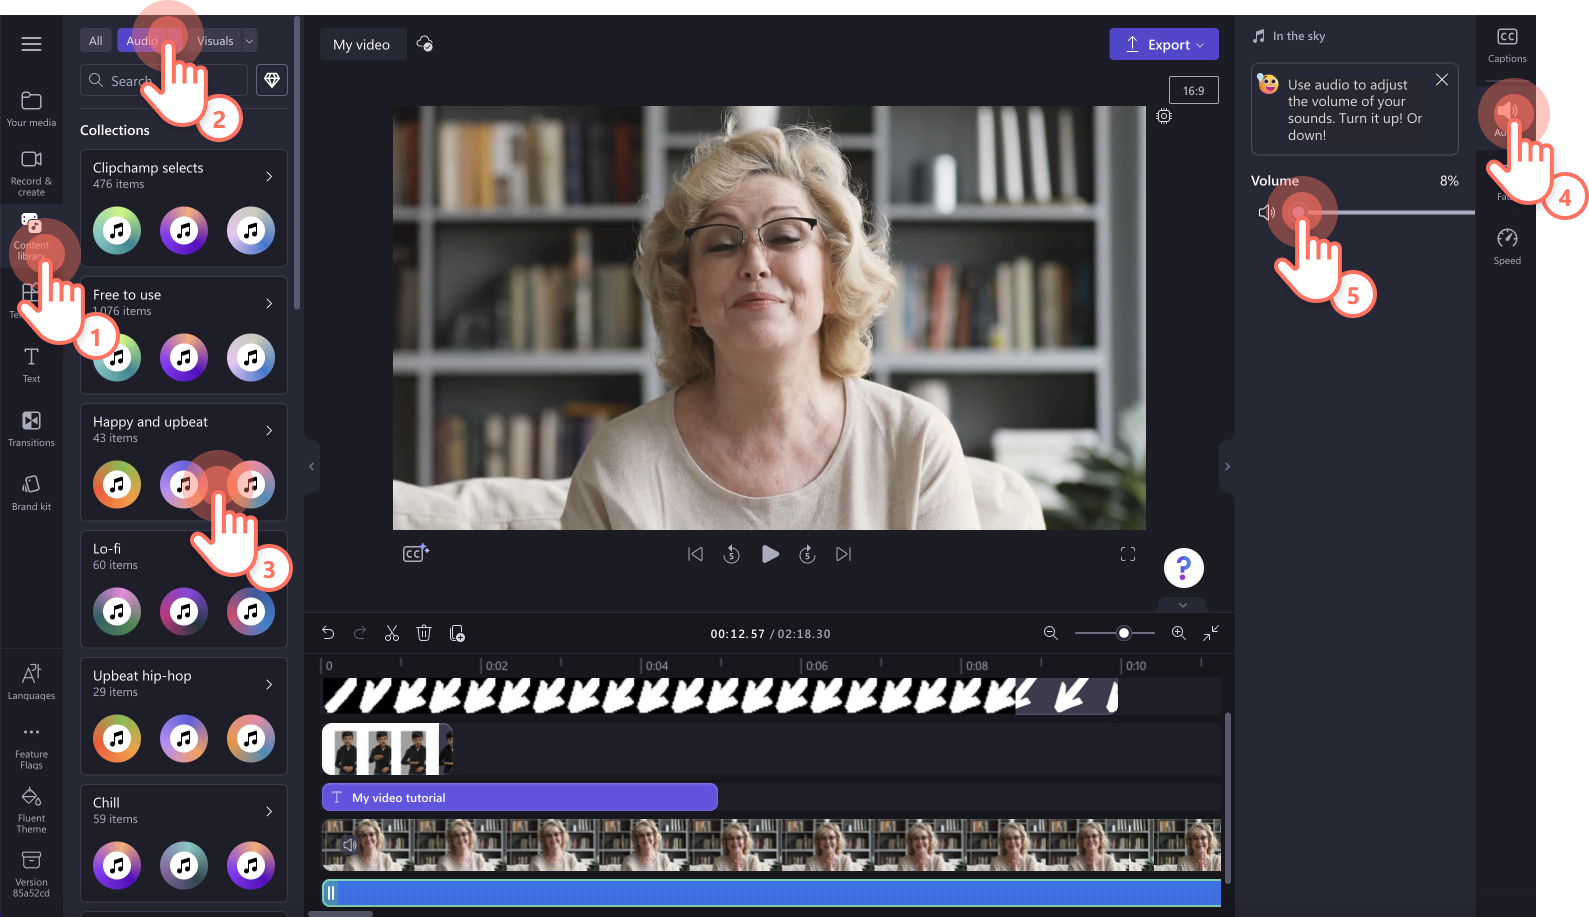This screenshot has width=1589, height=917.
Task: Zoom in the timeline
Action: (x=1179, y=633)
